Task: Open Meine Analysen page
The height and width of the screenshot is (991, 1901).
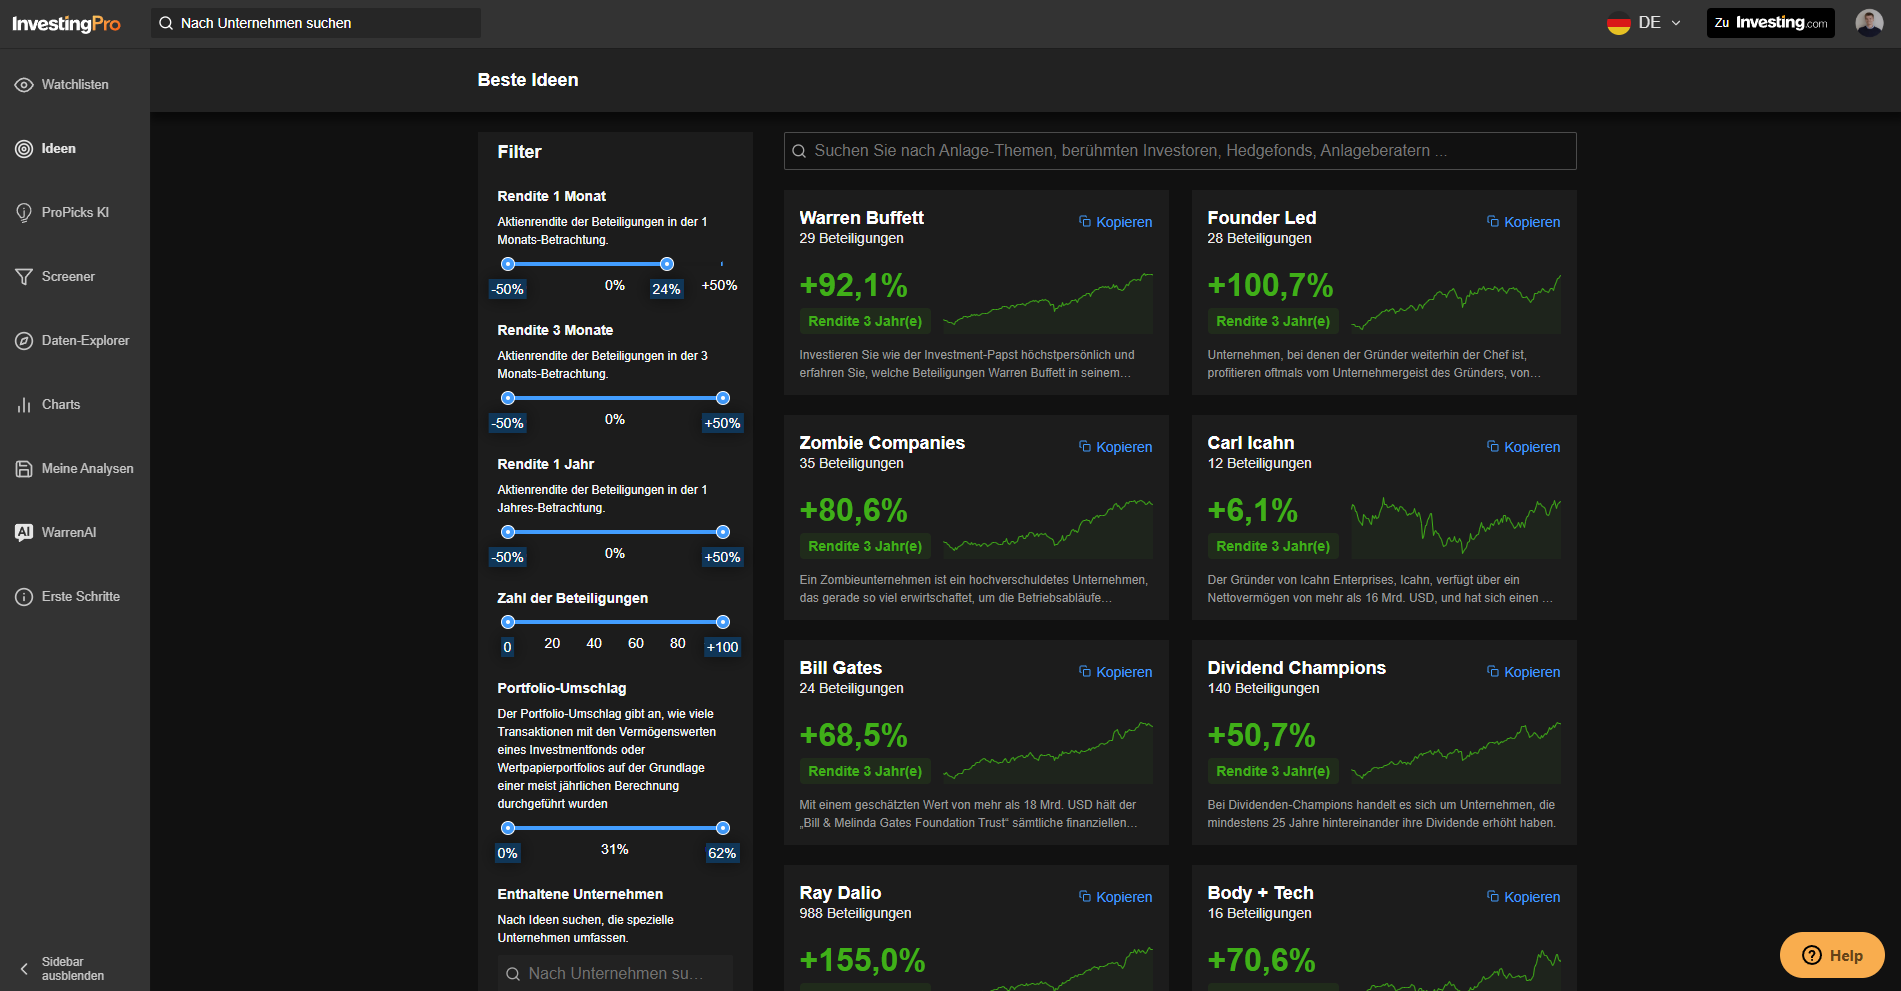Action: tap(75, 469)
